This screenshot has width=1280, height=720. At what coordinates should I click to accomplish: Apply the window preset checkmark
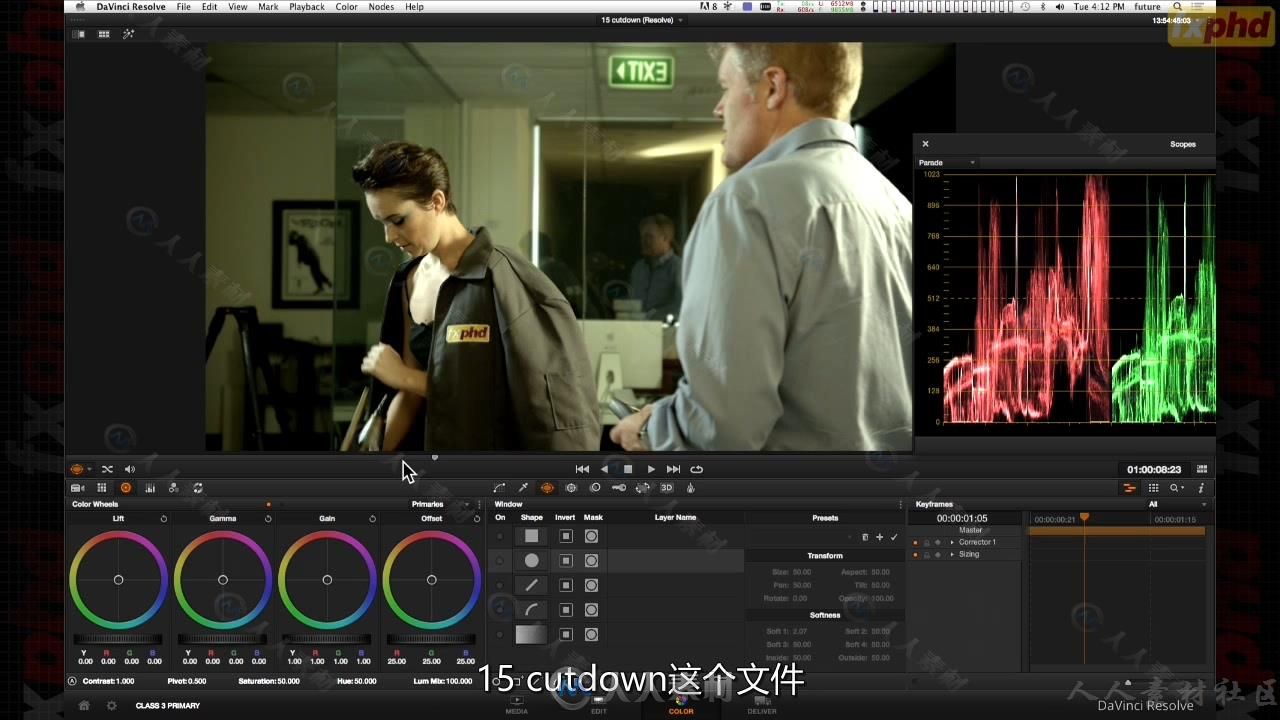coord(894,537)
